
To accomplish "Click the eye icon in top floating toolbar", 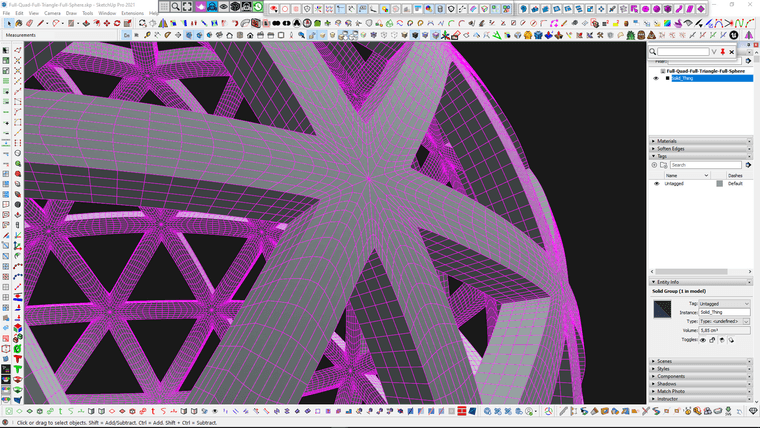I will (223, 7).
